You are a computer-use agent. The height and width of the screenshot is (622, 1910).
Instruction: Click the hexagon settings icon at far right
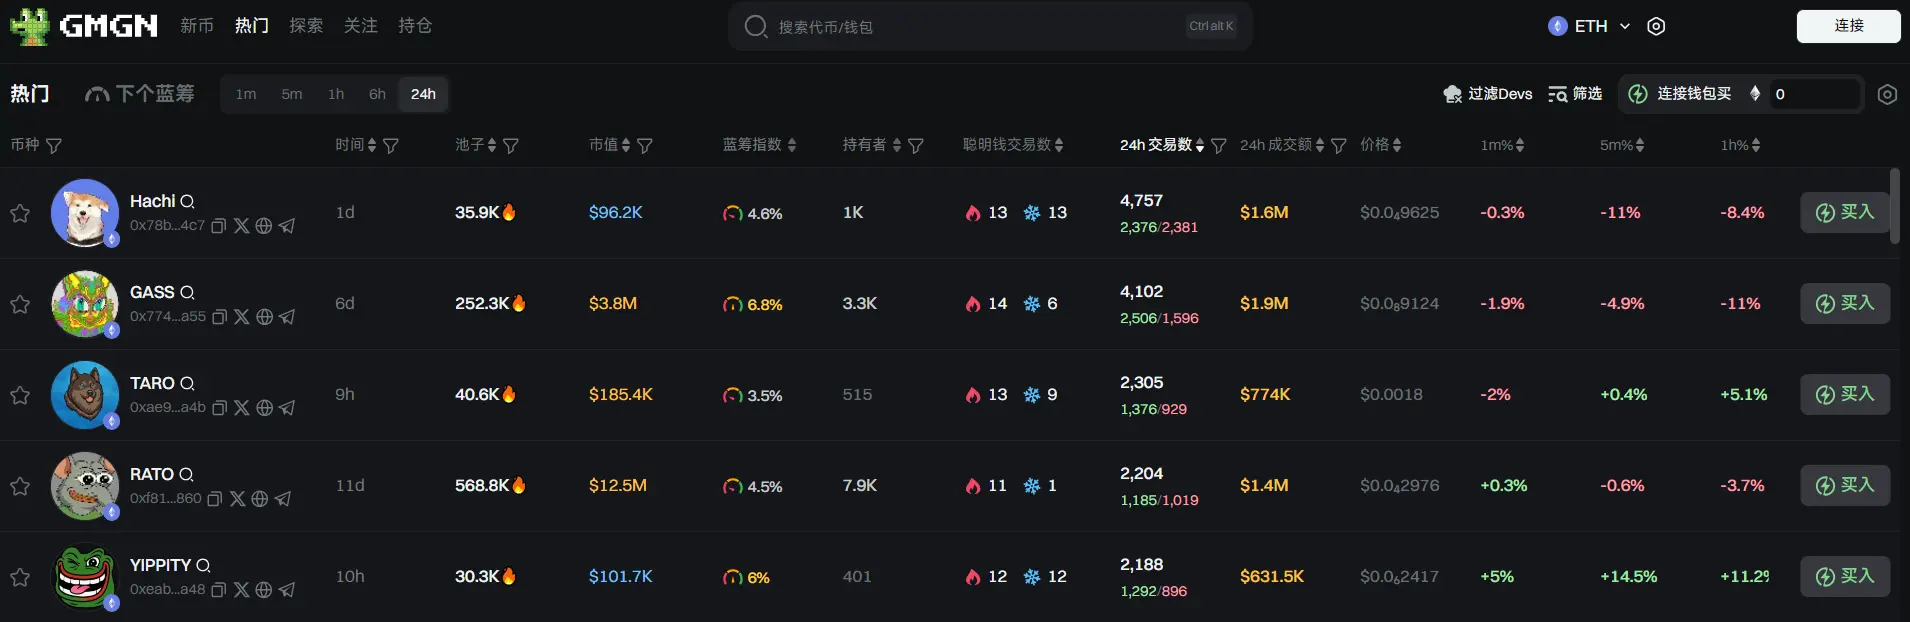(x=1887, y=95)
